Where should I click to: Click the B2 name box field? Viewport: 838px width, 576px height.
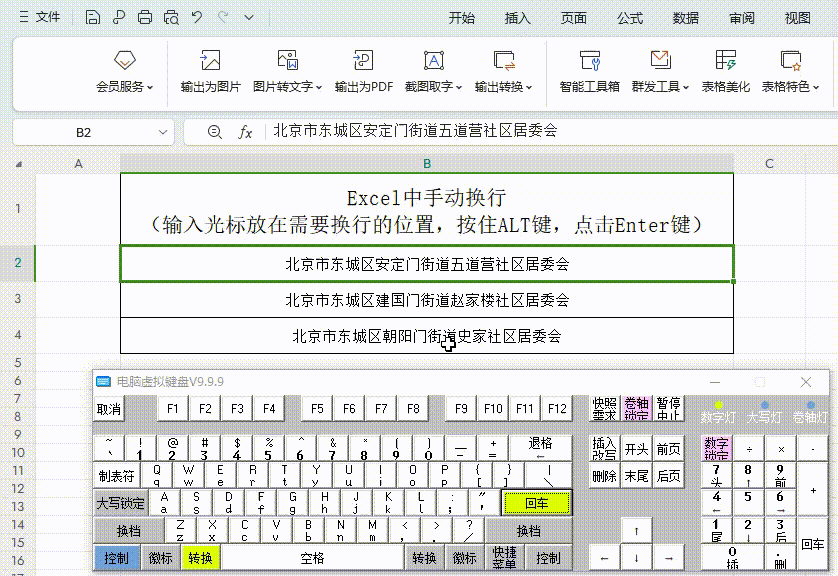[x=83, y=133]
